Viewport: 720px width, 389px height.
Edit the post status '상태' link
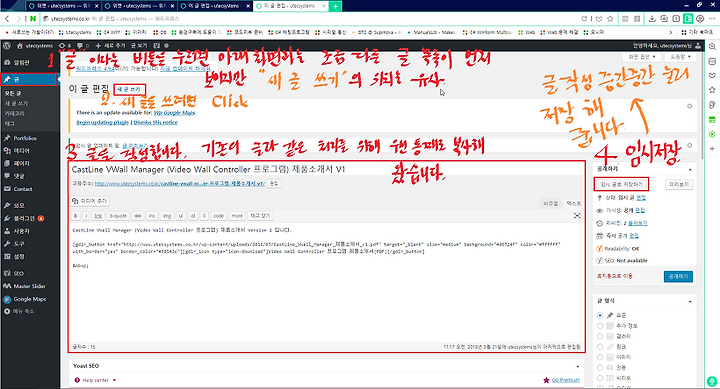(x=641, y=198)
